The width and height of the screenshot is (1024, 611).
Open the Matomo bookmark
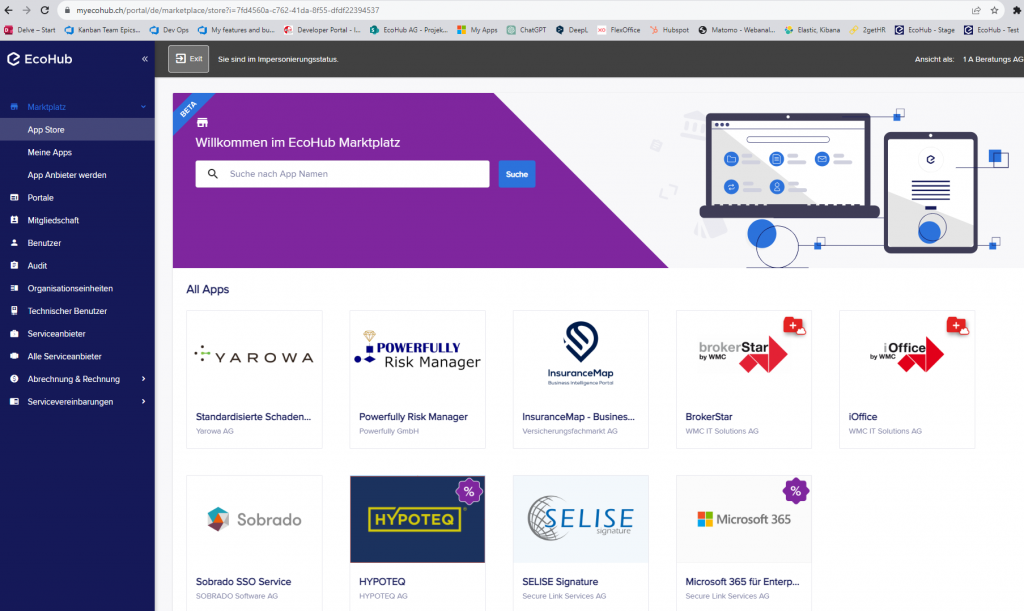(x=737, y=30)
